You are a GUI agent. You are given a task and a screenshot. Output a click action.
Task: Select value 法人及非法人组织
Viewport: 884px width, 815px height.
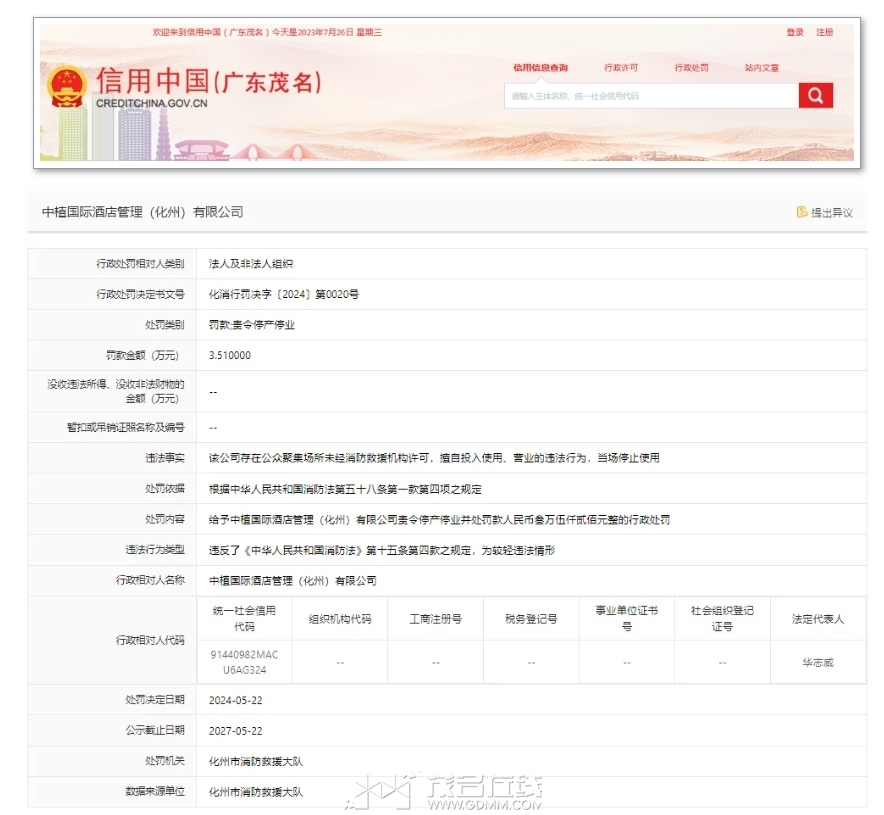250,264
